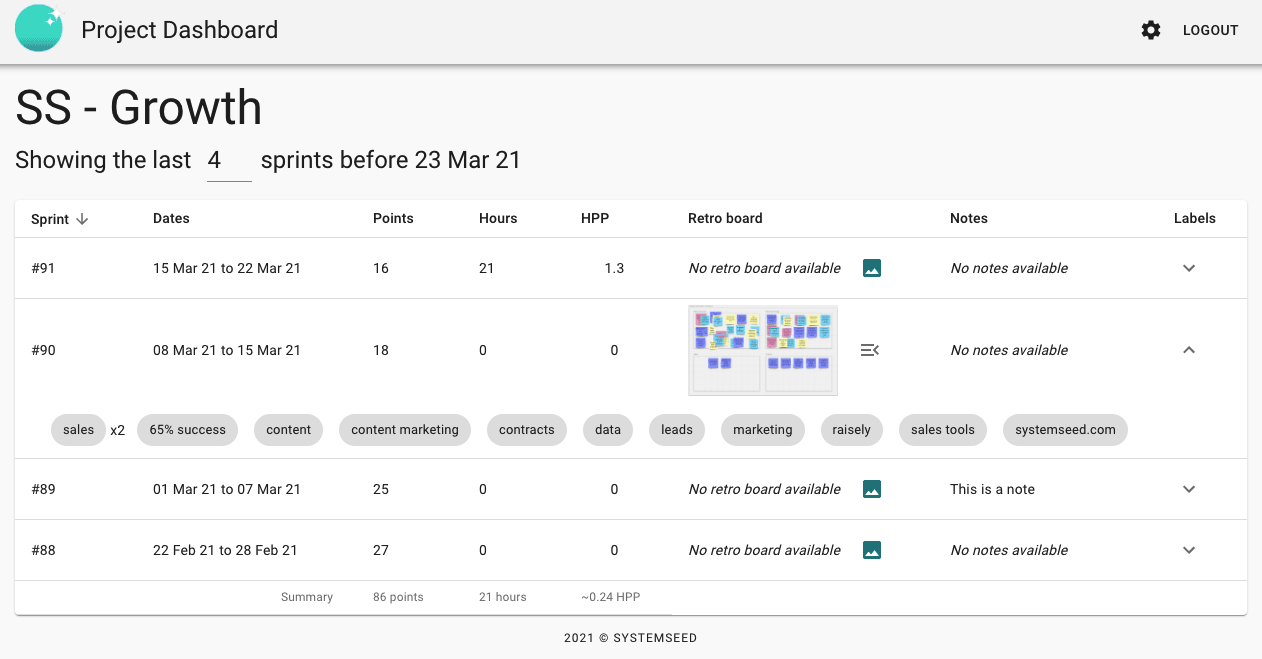Select the 'content marketing' label chip
This screenshot has width=1262, height=659.
pos(405,430)
